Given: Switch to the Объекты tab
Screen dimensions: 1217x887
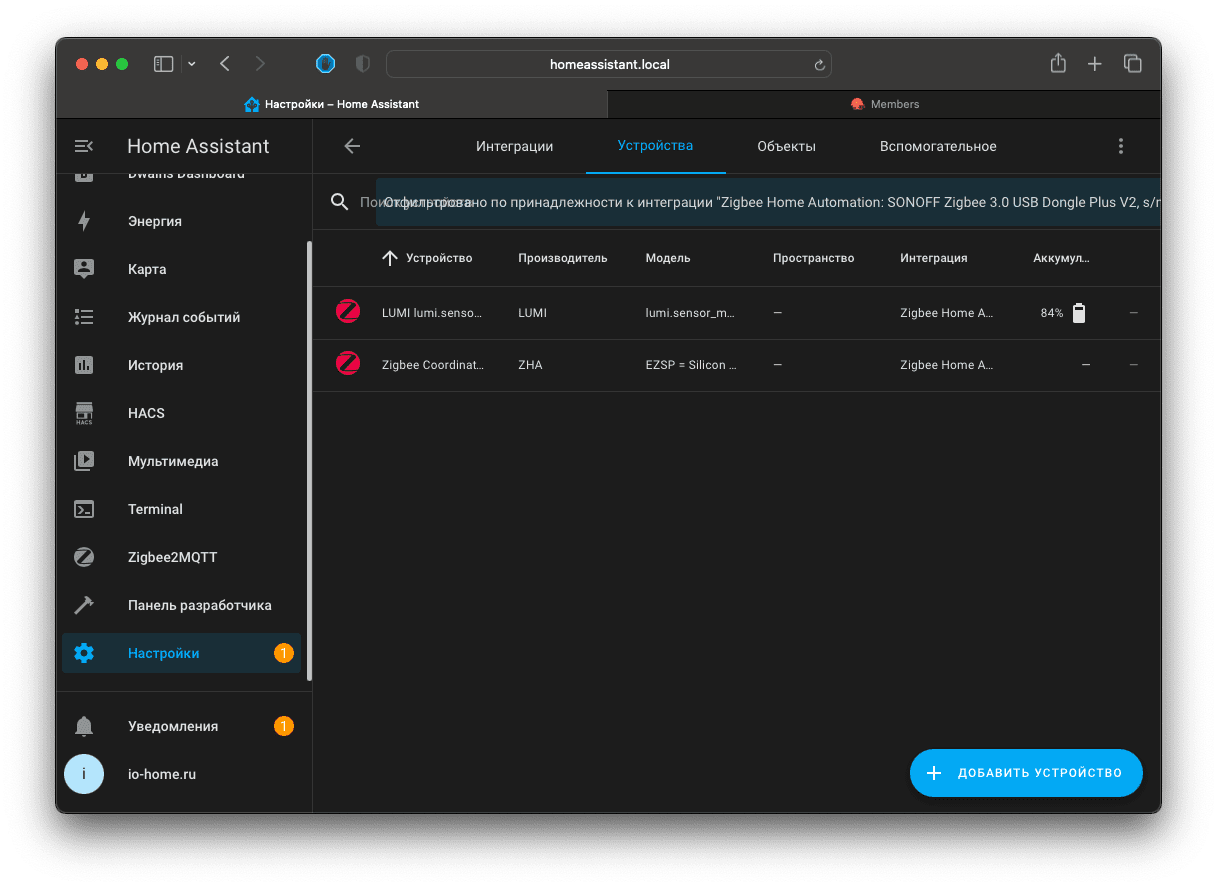Looking at the screenshot, I should click(x=786, y=146).
